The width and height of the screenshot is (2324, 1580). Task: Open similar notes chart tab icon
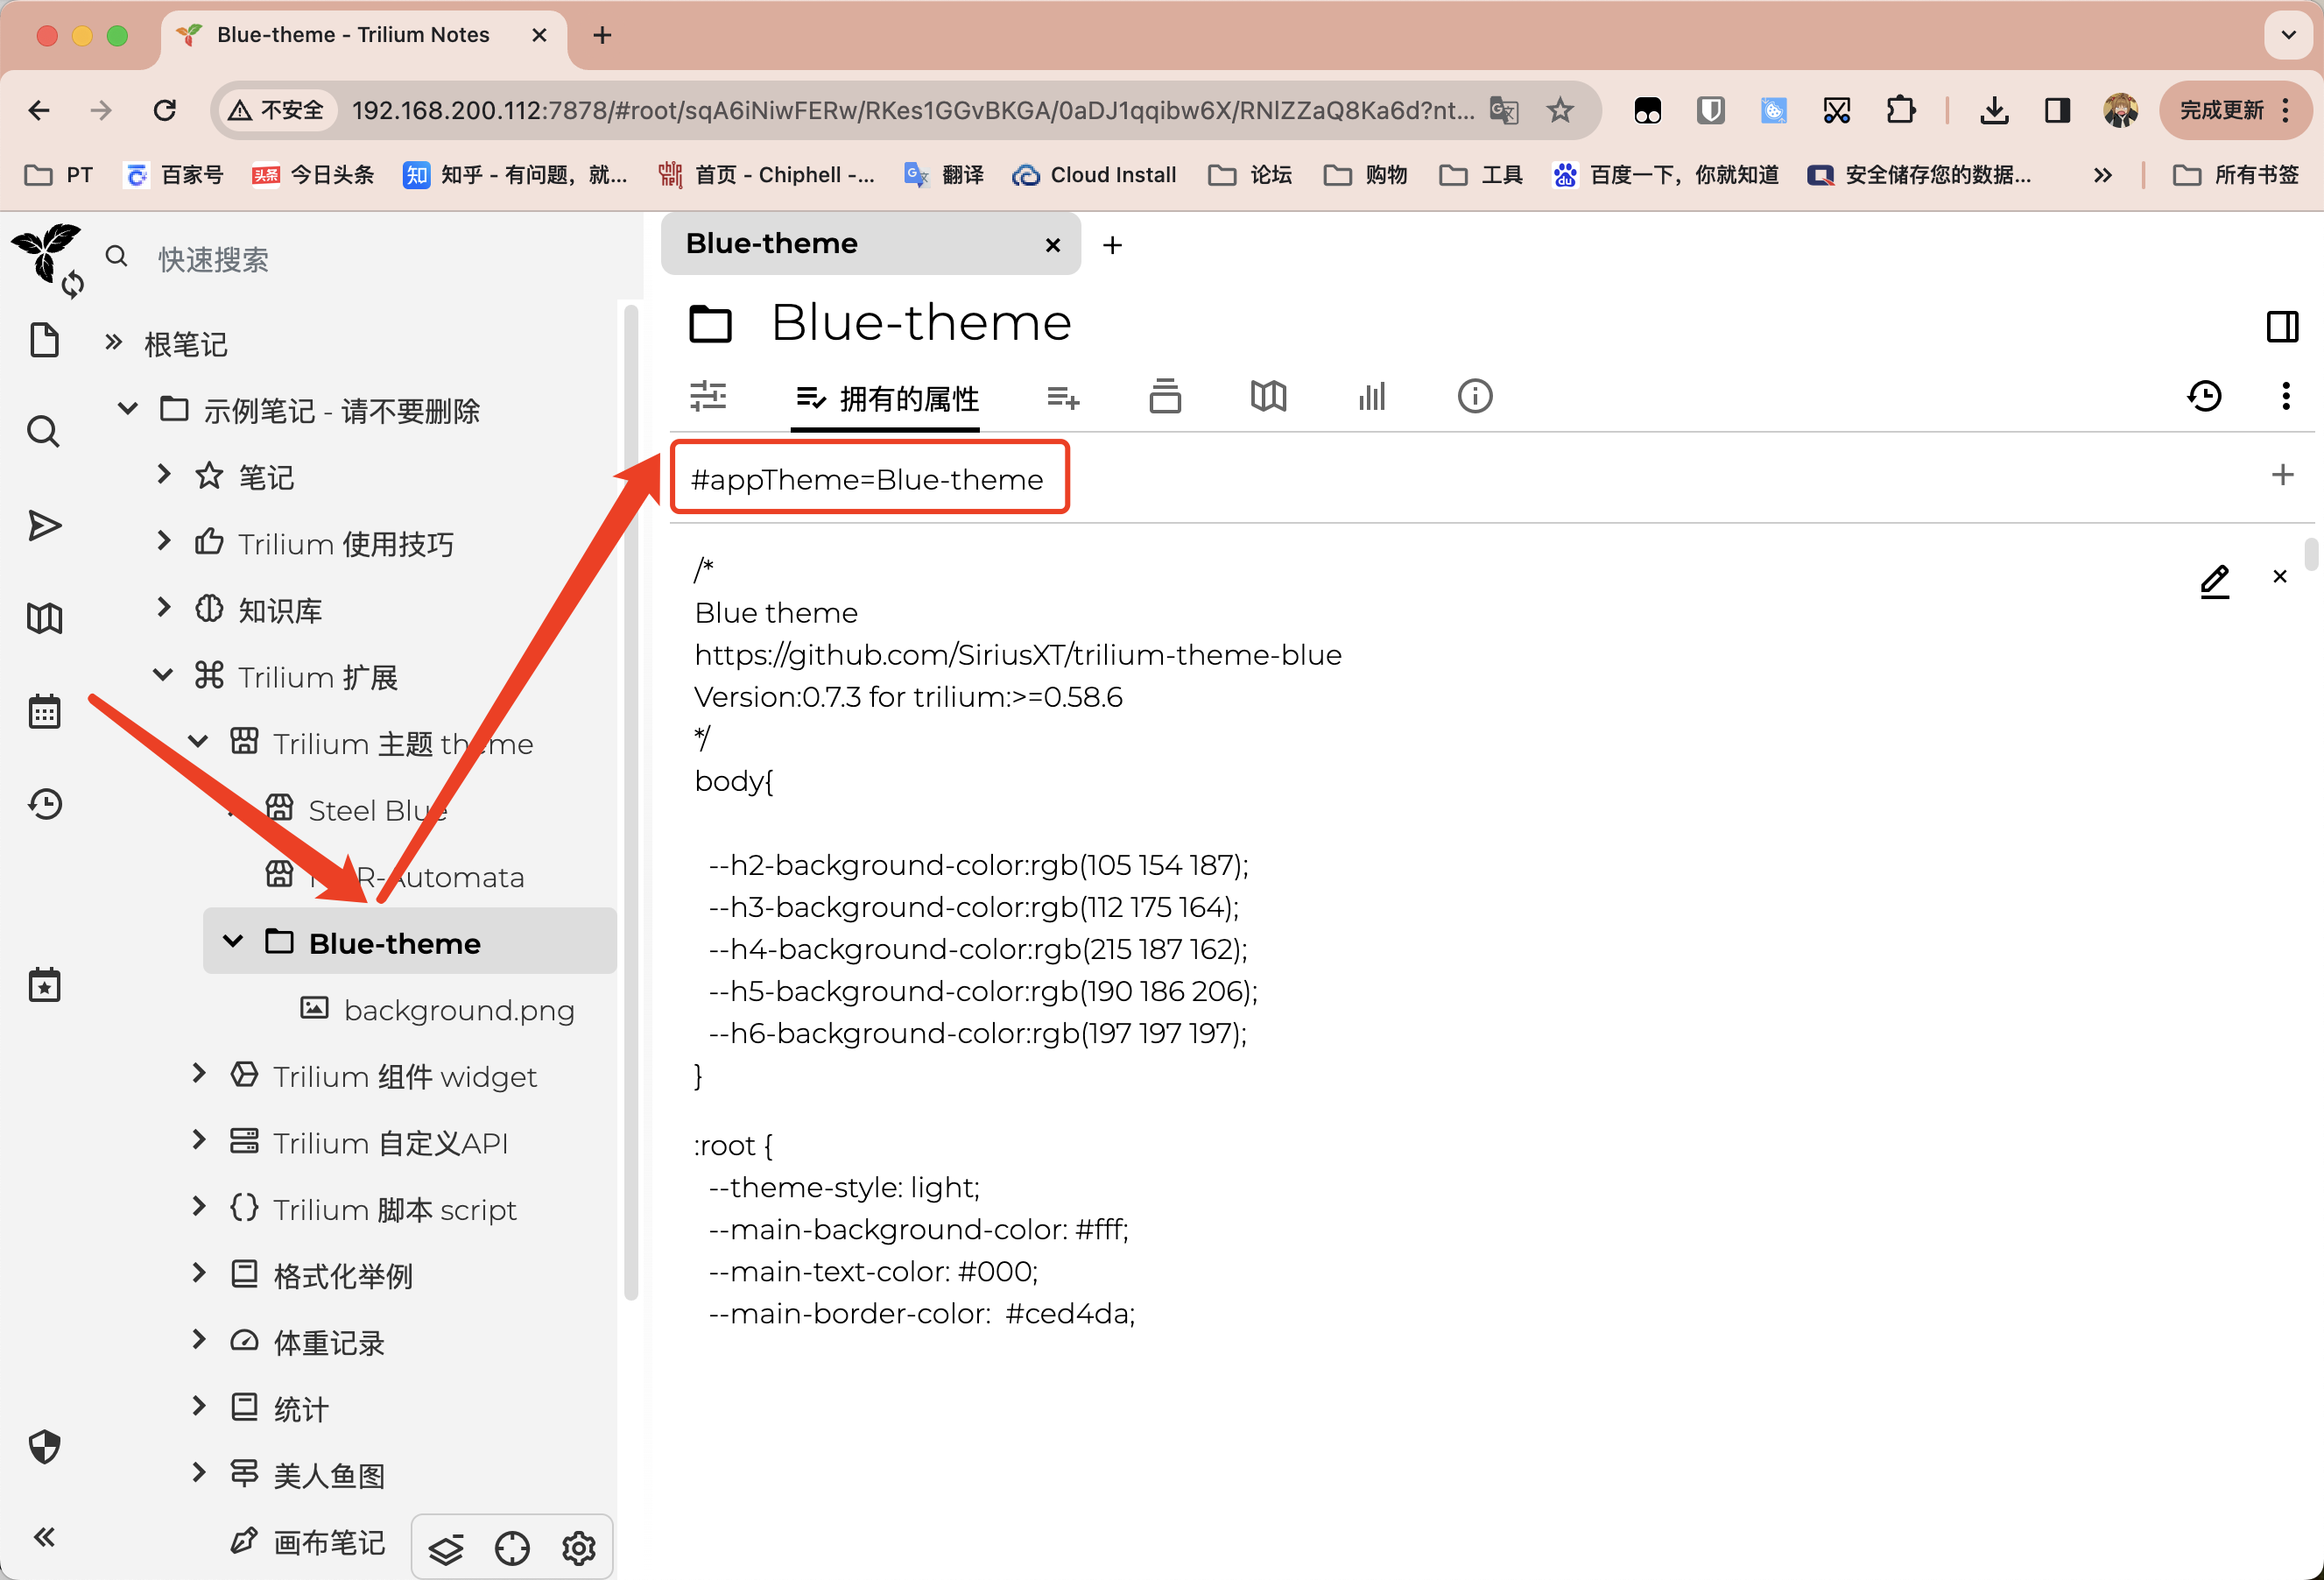coord(1371,396)
